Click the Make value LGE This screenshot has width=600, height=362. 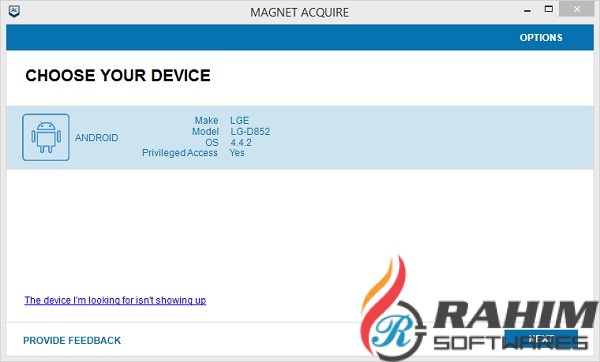tap(240, 121)
